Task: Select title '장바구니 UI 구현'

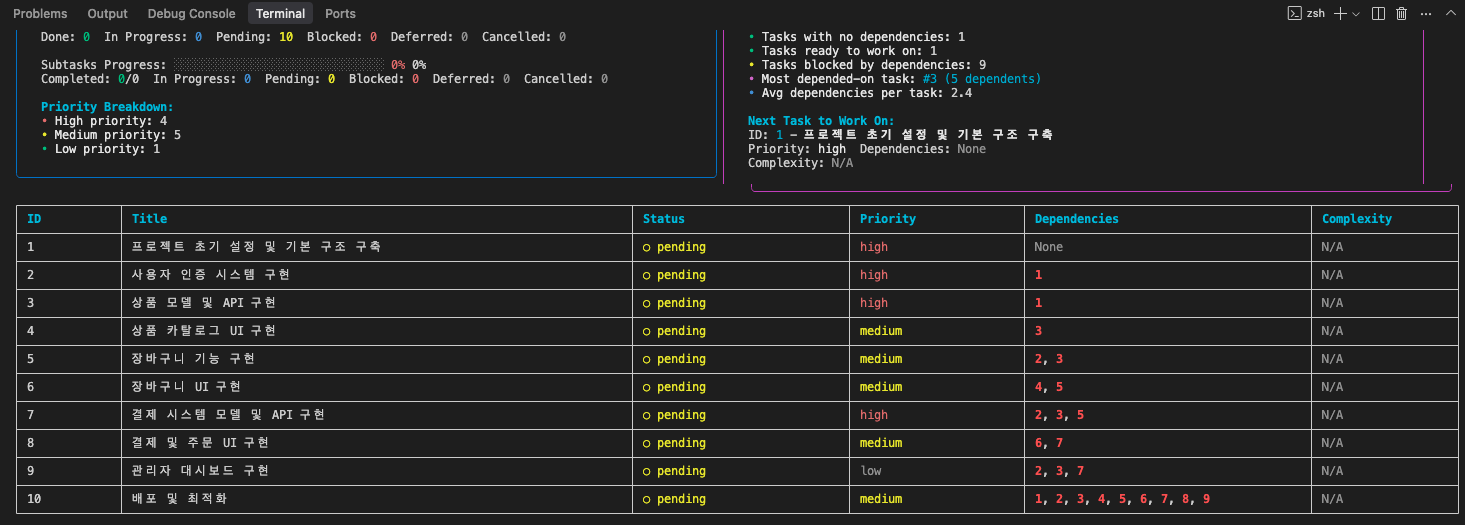Action: [186, 386]
